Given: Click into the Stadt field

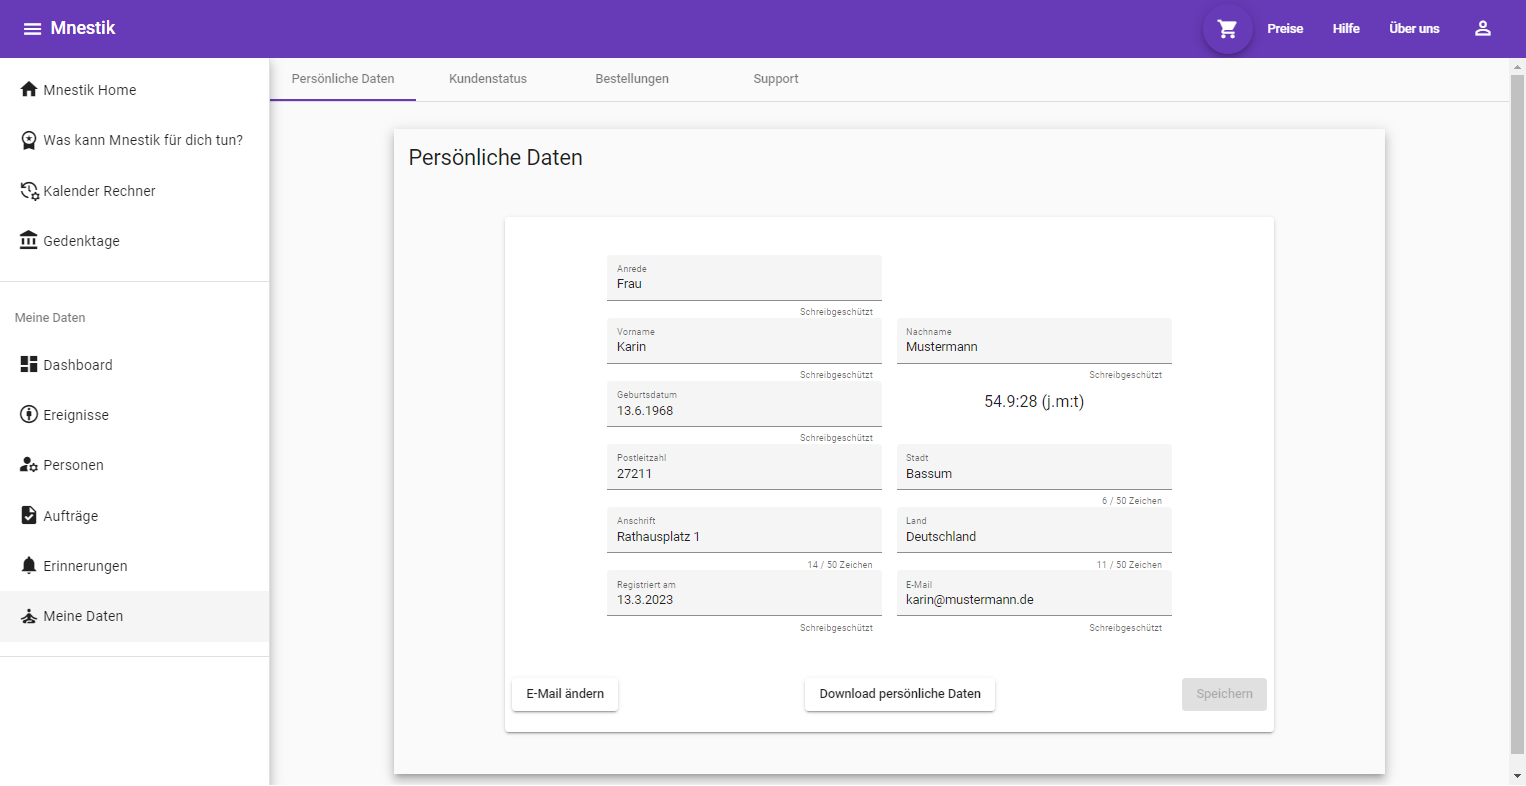Looking at the screenshot, I should click(x=1033, y=473).
